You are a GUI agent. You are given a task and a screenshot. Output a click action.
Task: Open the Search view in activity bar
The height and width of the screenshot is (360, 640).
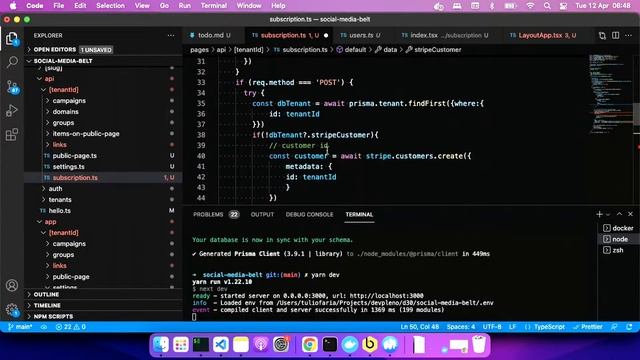[12, 62]
